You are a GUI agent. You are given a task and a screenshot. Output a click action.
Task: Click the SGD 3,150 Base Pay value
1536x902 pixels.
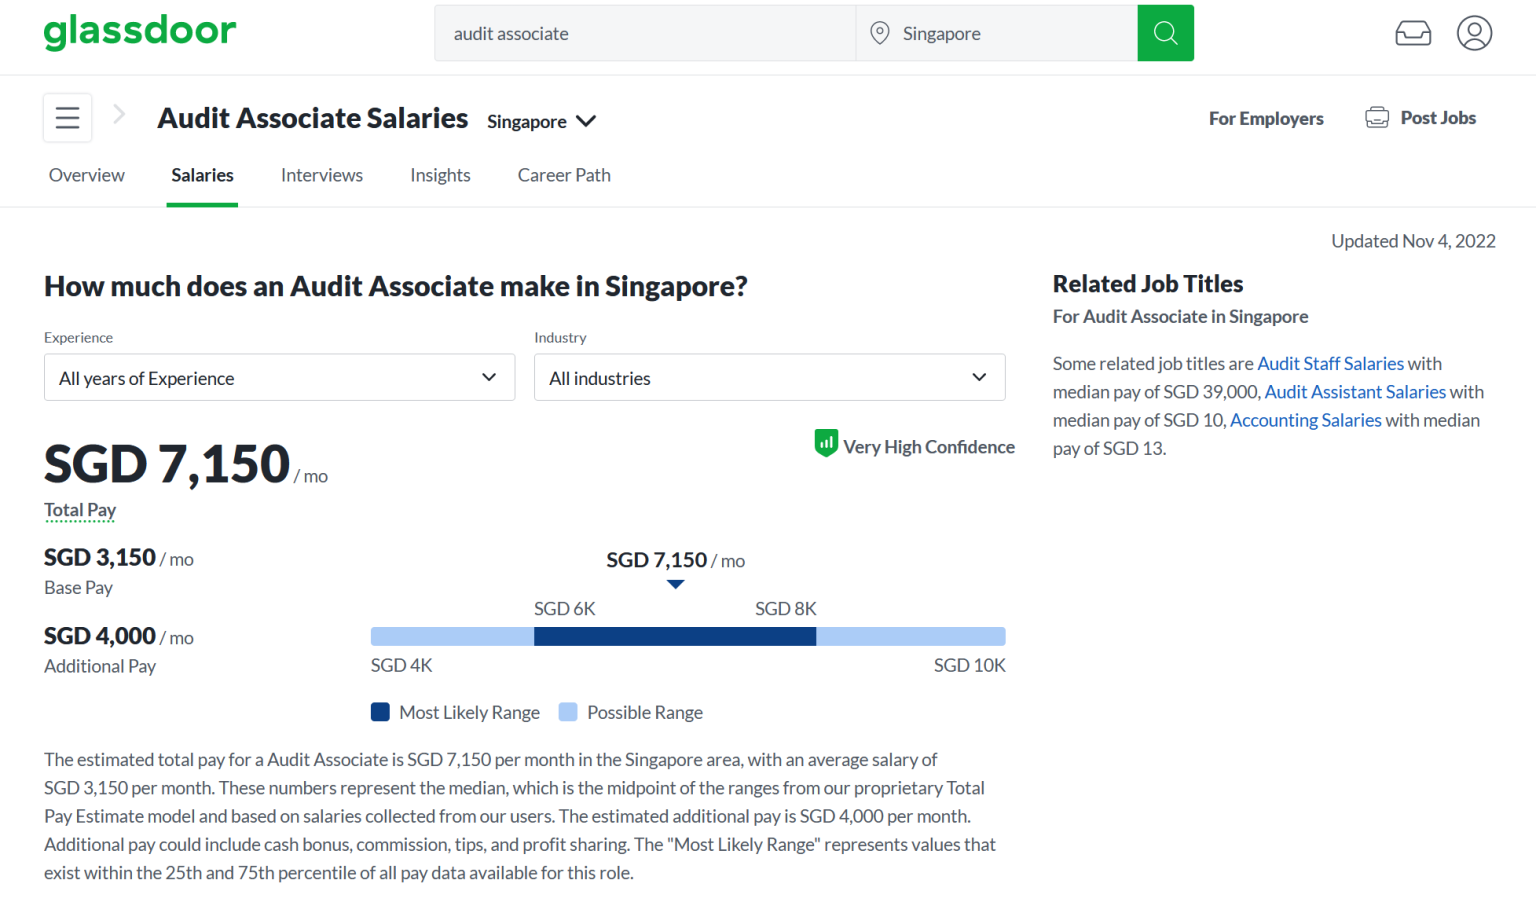100,557
